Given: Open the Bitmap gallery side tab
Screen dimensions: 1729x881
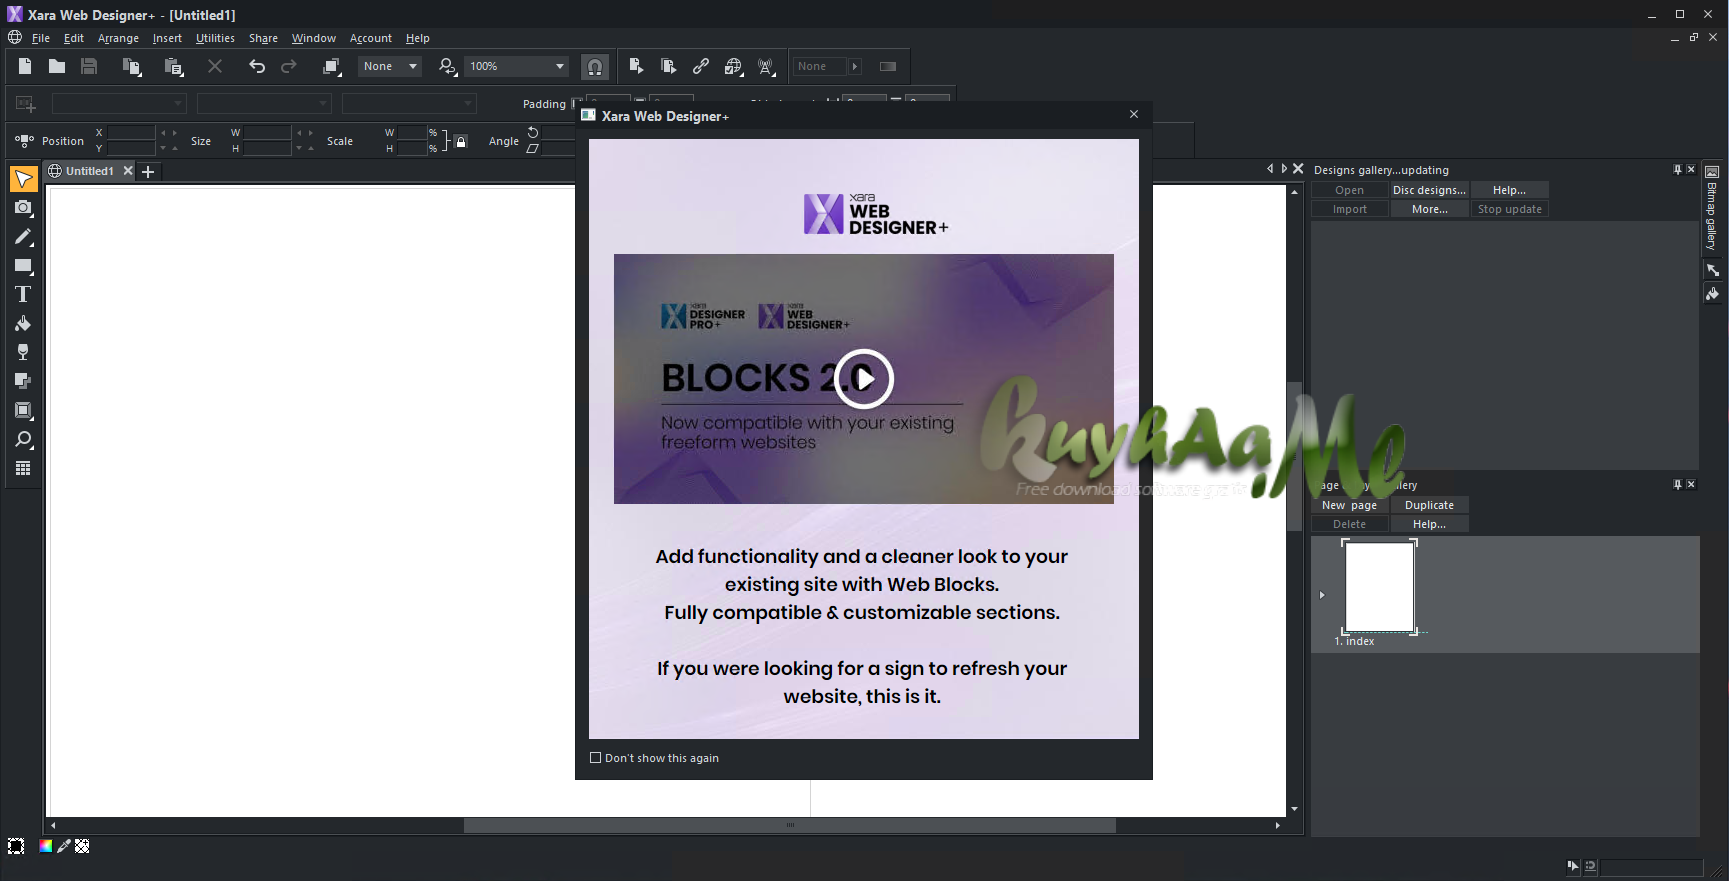Looking at the screenshot, I should click(1712, 208).
